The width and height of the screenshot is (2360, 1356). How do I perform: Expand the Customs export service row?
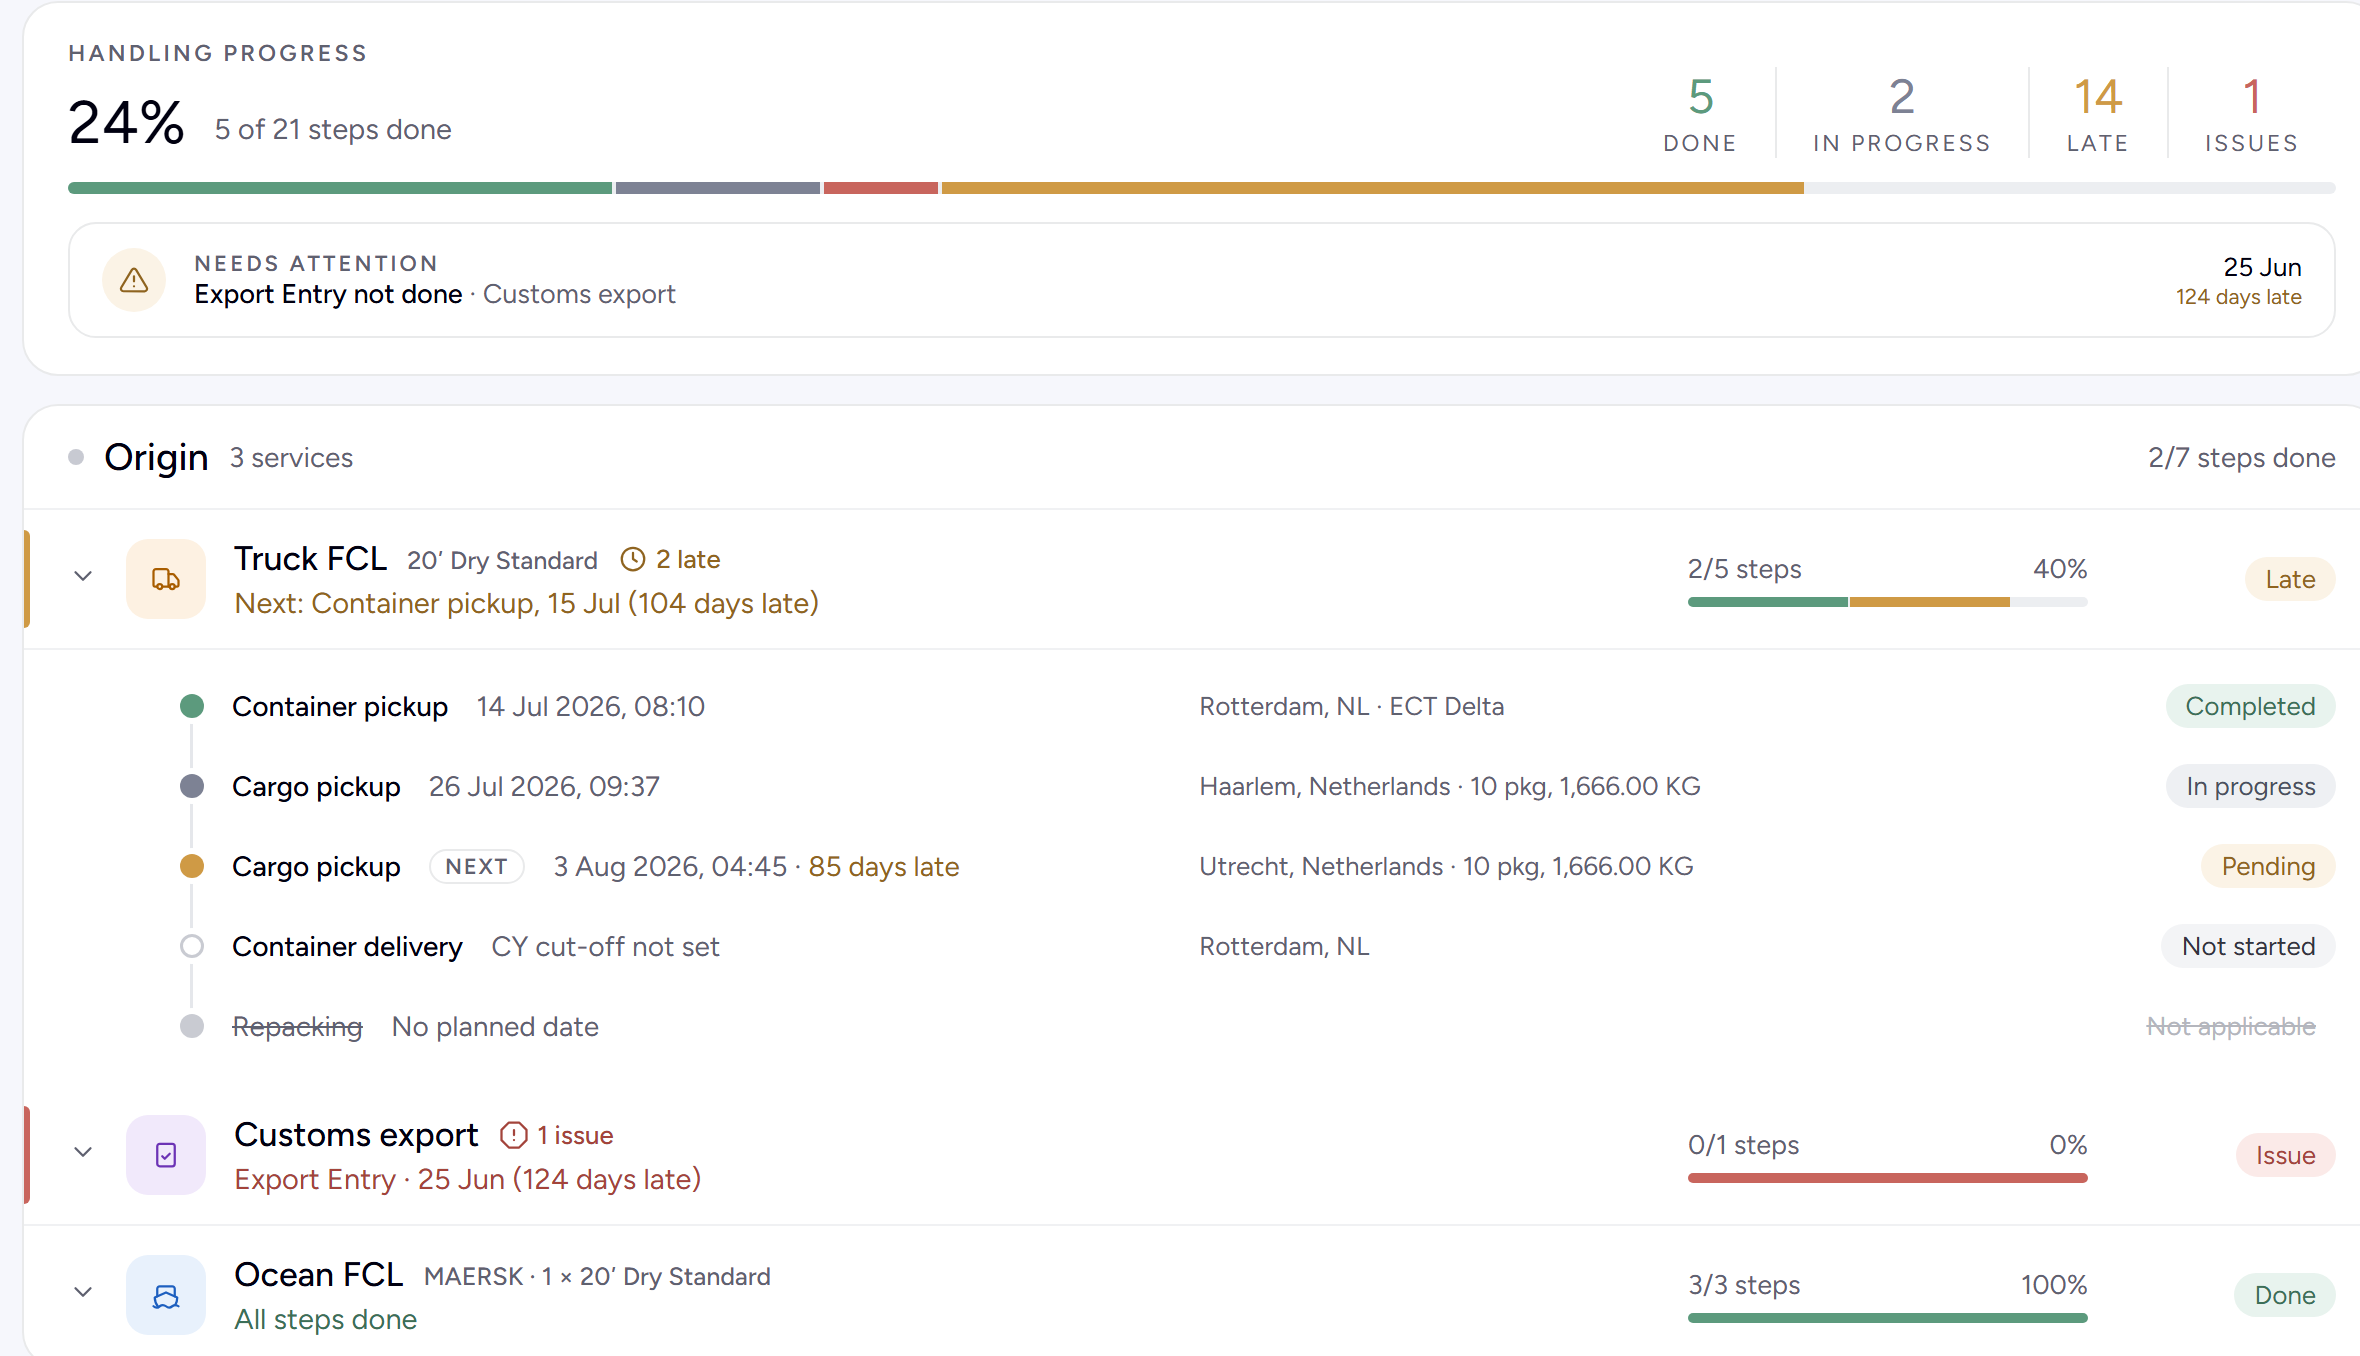tap(83, 1152)
